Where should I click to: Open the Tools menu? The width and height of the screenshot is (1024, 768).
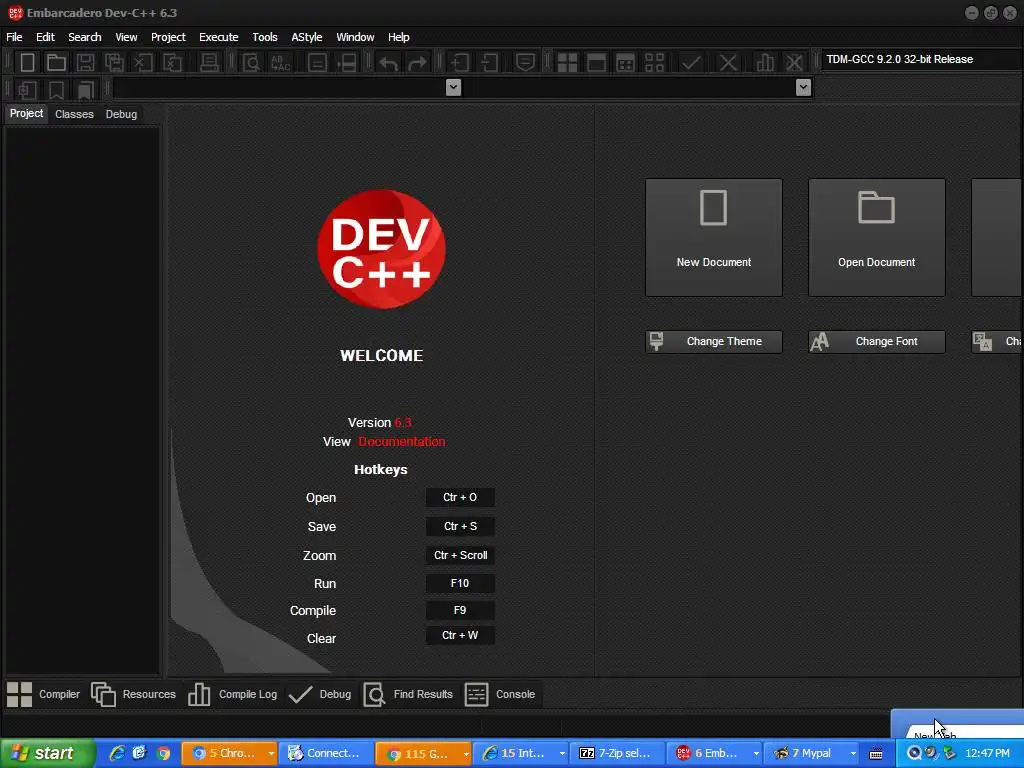265,37
